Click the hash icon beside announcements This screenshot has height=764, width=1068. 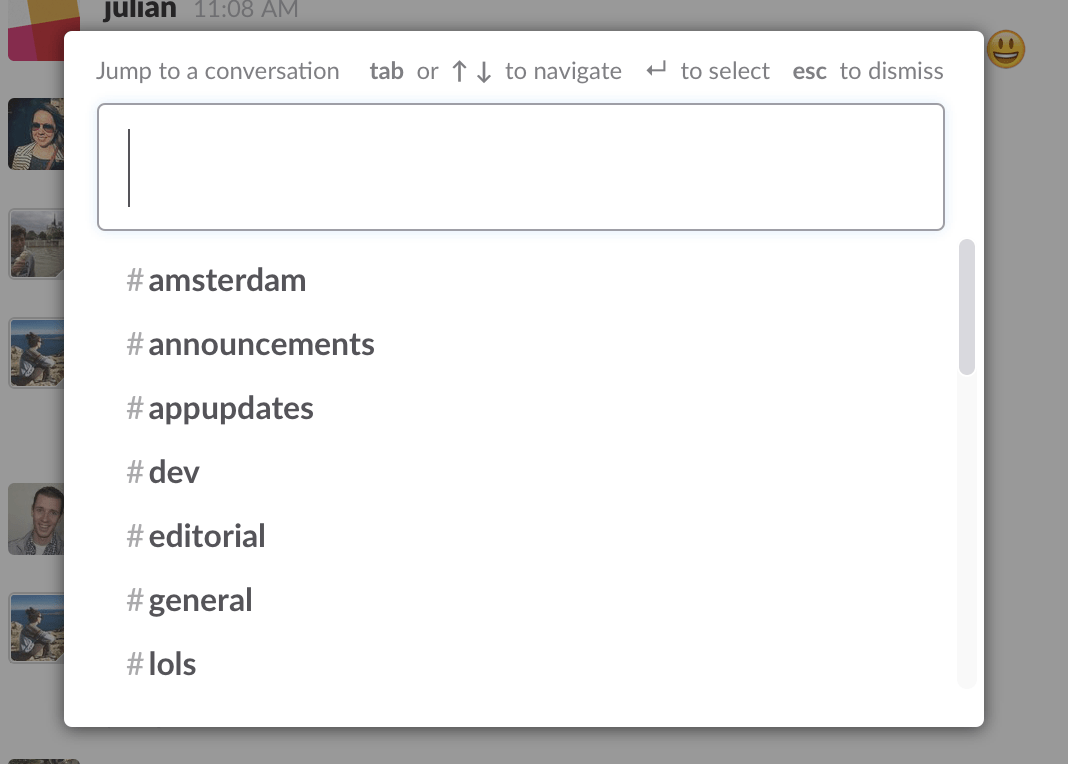134,344
